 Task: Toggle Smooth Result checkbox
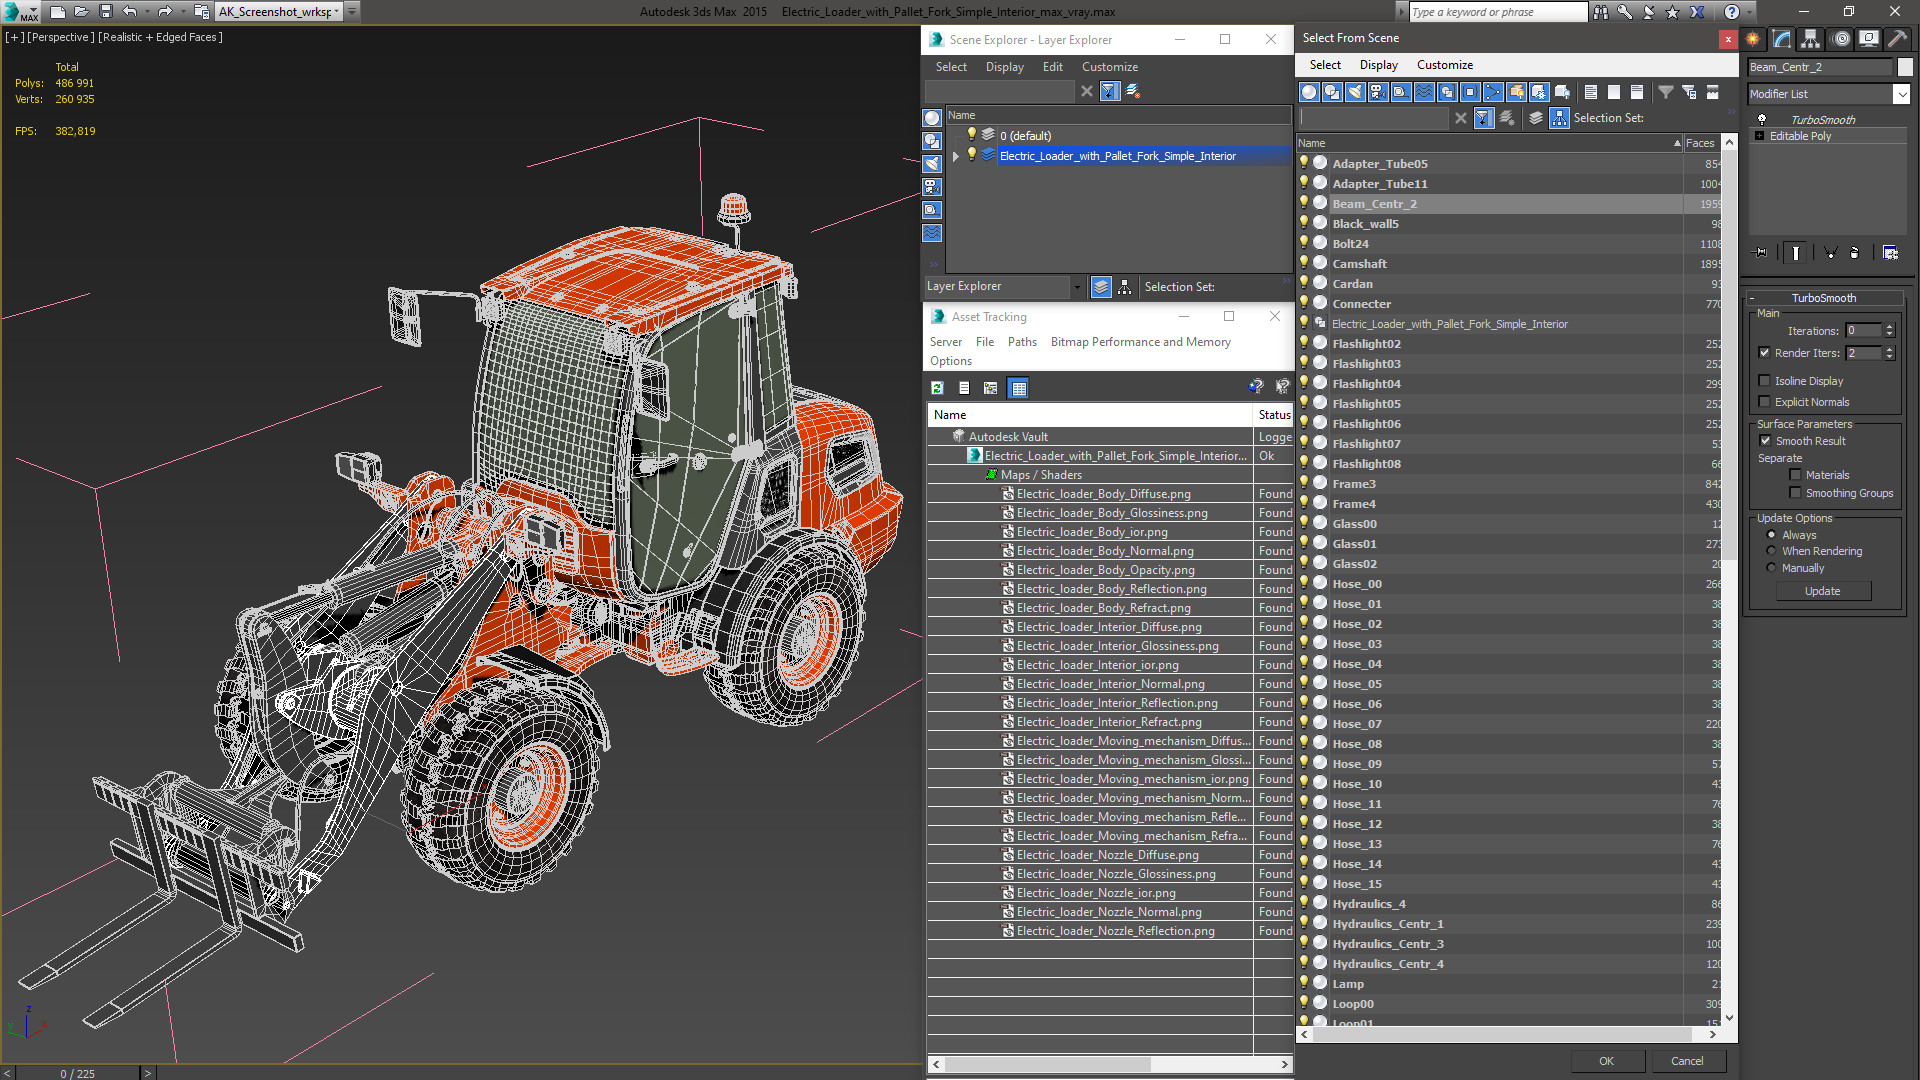[1765, 440]
